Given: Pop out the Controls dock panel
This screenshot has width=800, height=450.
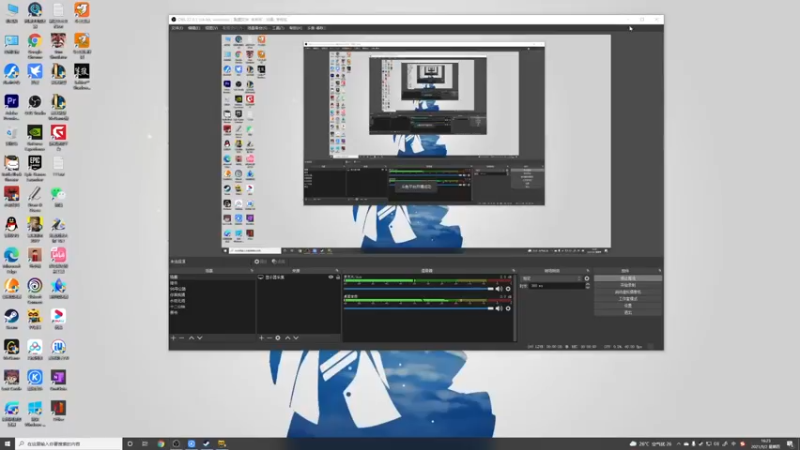Looking at the screenshot, I should tap(659, 270).
